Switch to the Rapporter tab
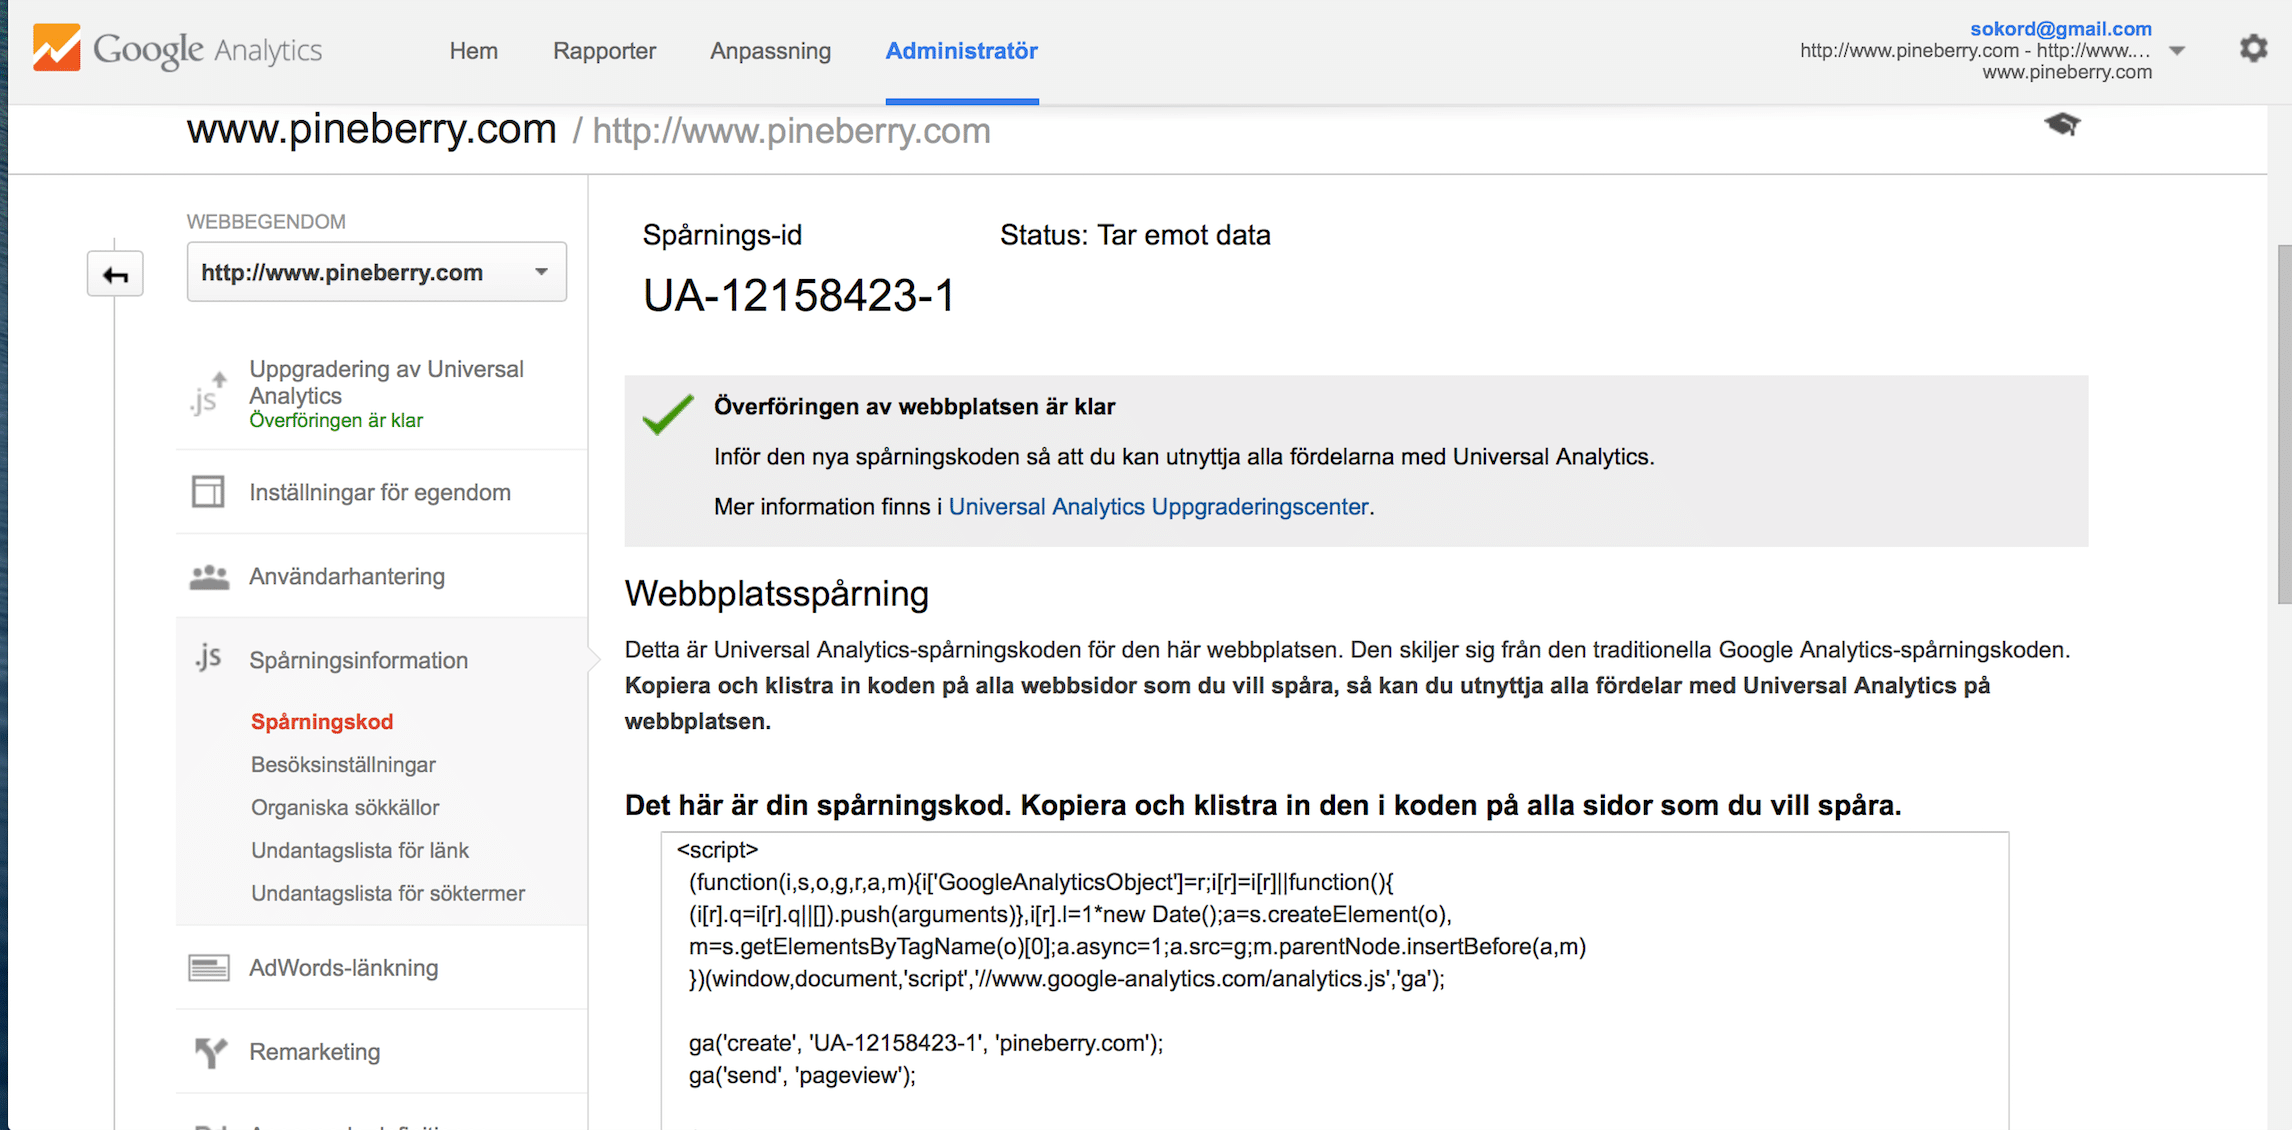 tap(604, 51)
